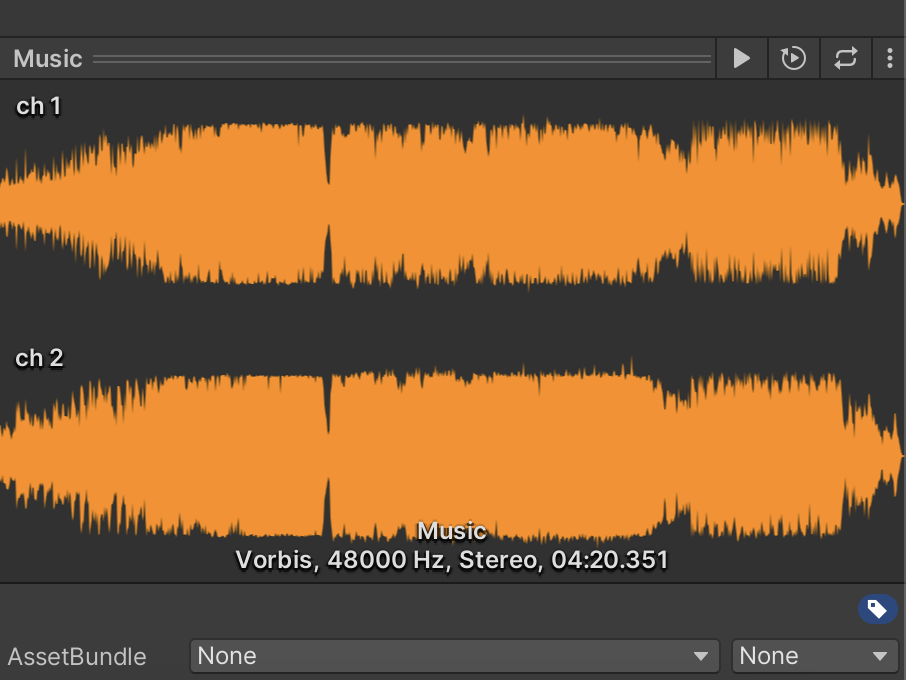
Task: Open the three-dot preview options menu
Action: 889,59
